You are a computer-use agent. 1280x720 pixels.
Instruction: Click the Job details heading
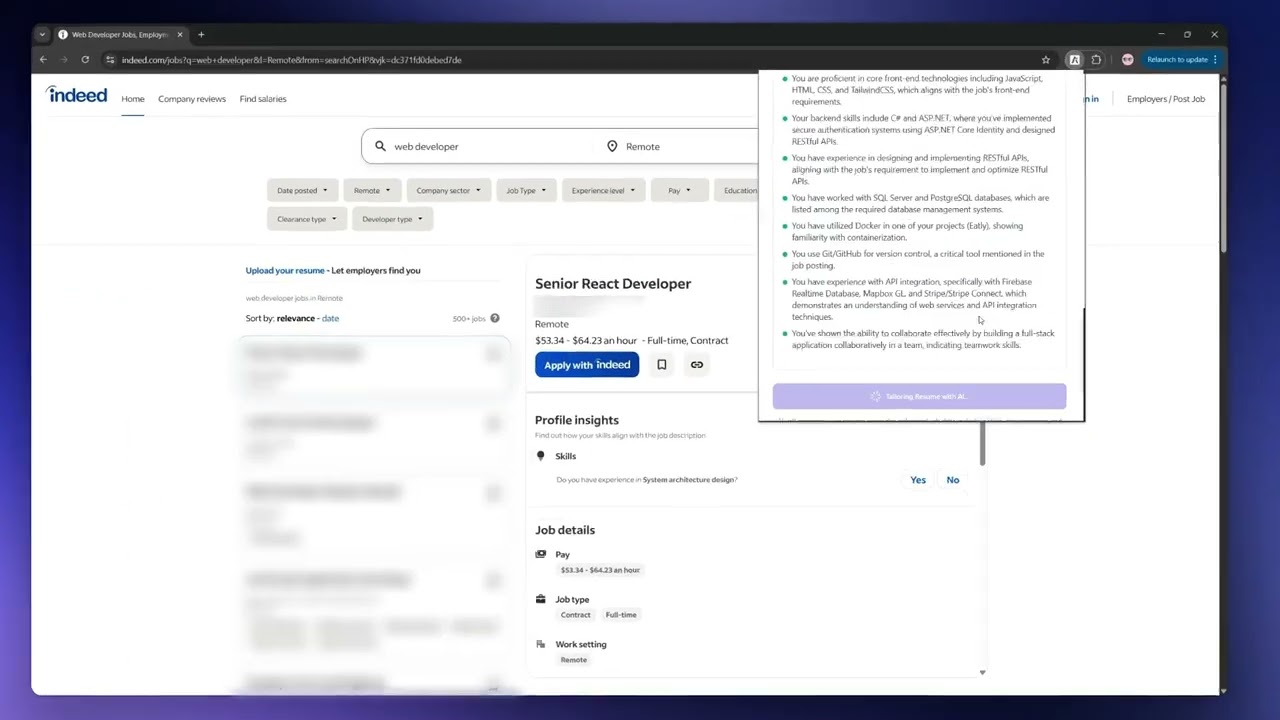565,530
